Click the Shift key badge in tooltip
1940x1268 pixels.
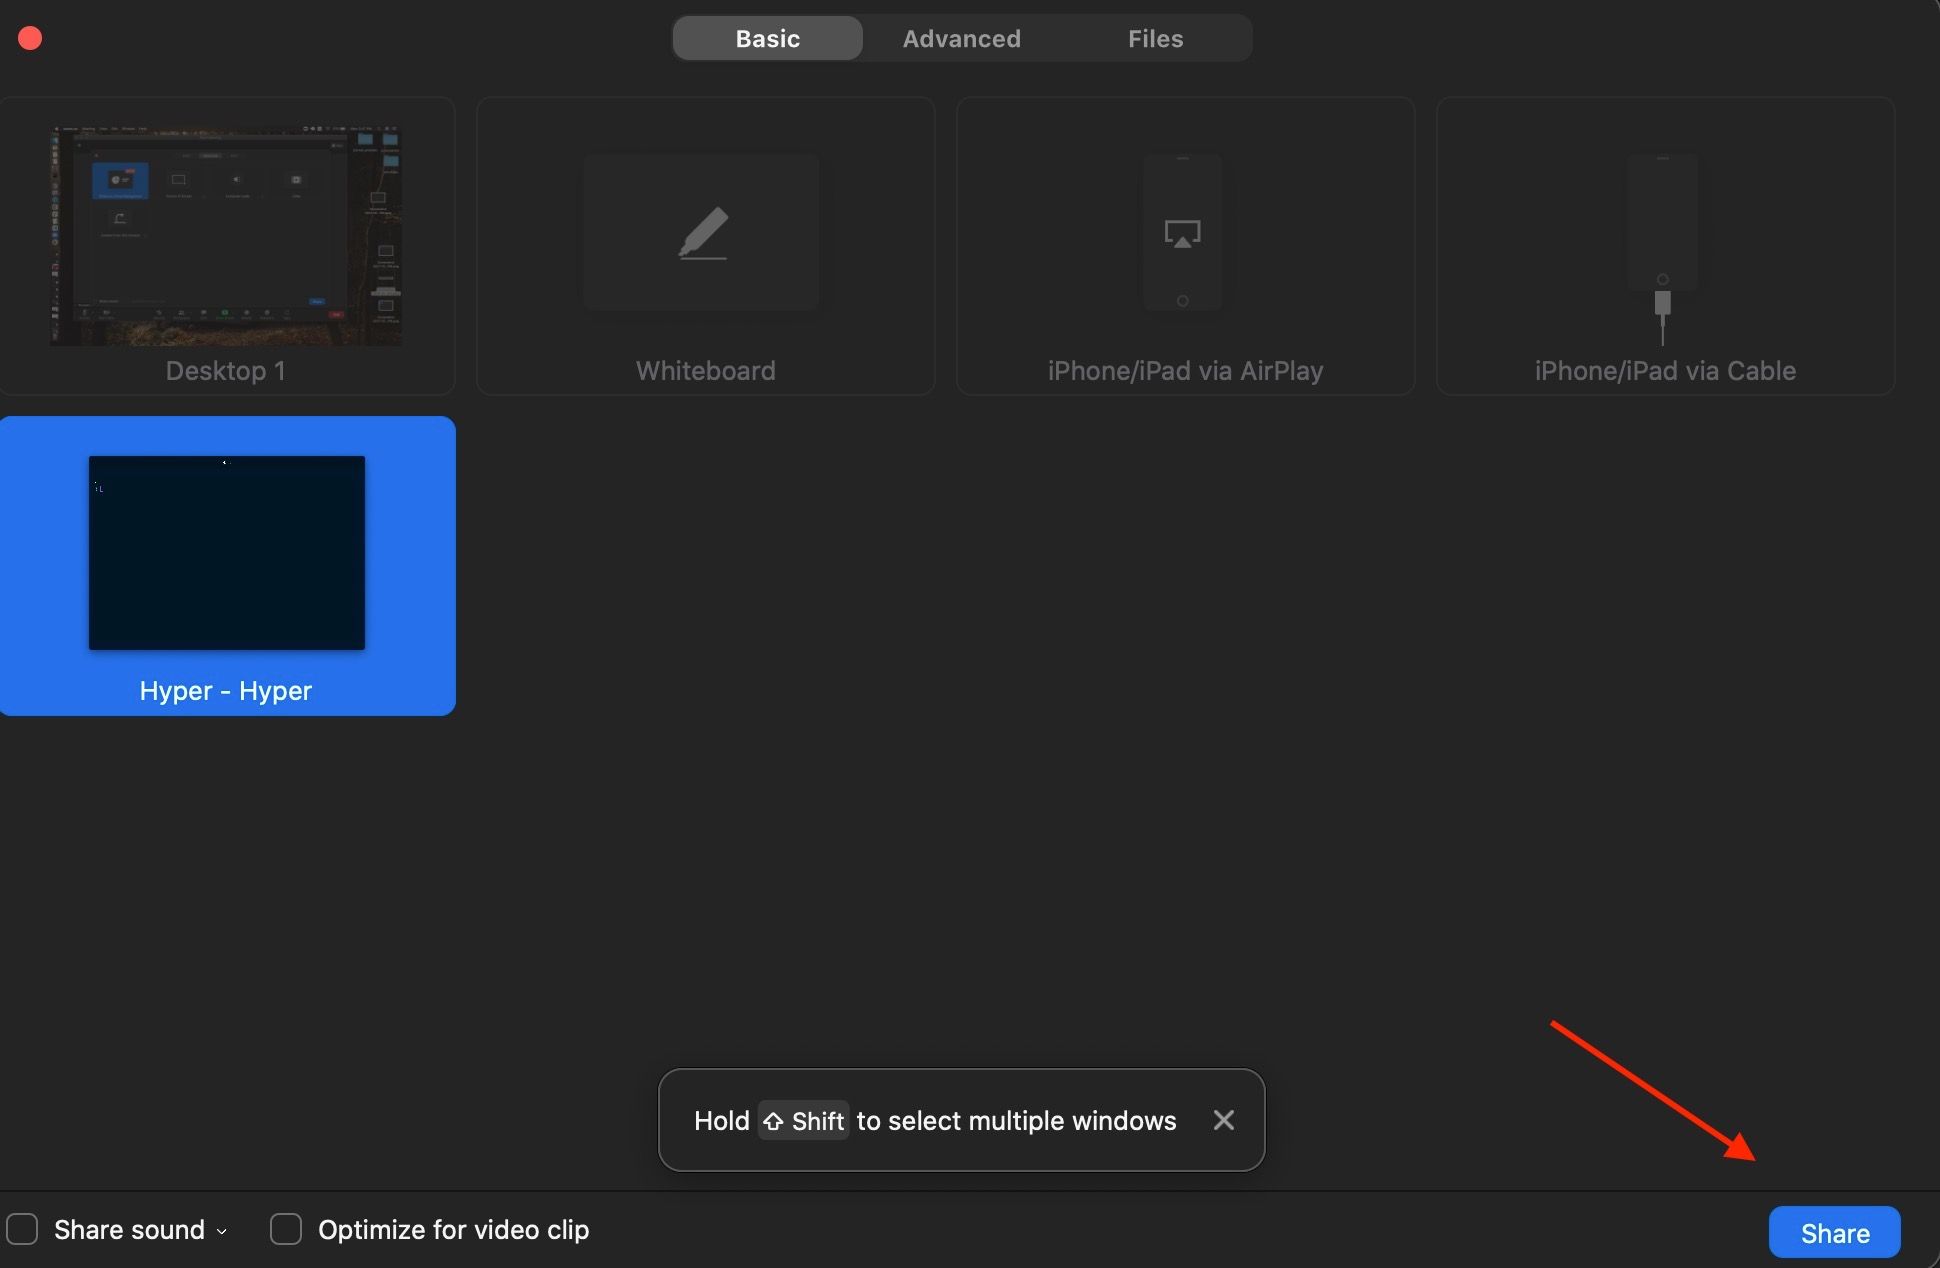click(x=803, y=1121)
